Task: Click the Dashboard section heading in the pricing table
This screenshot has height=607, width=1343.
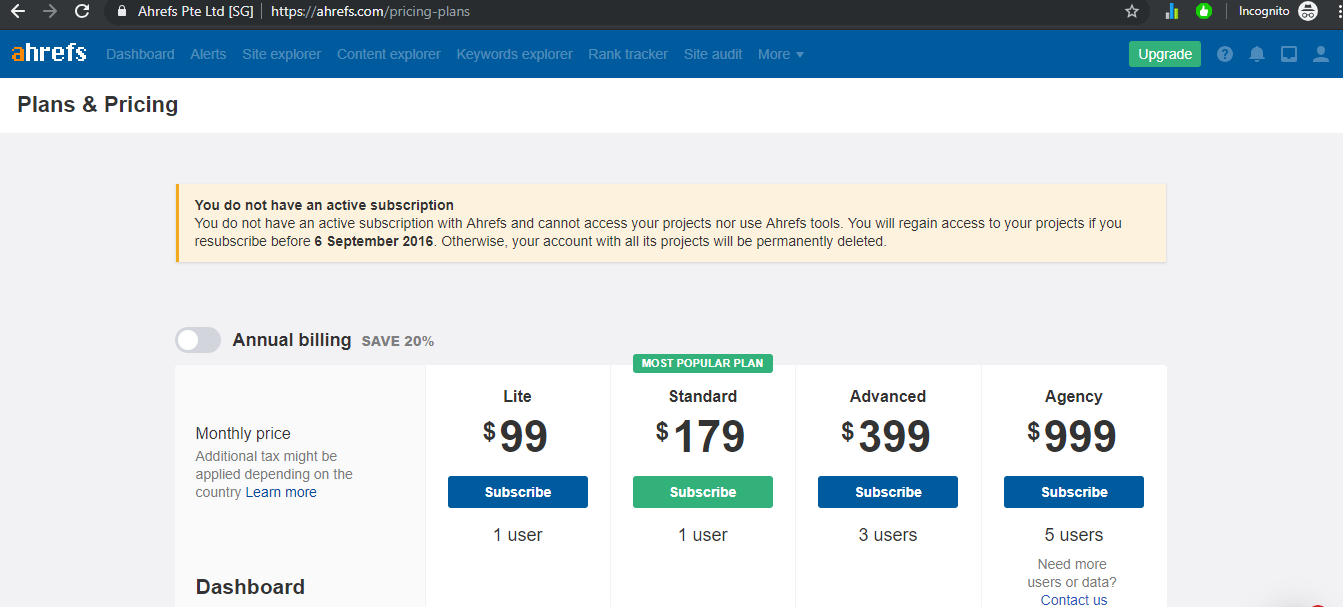Action: tap(250, 587)
